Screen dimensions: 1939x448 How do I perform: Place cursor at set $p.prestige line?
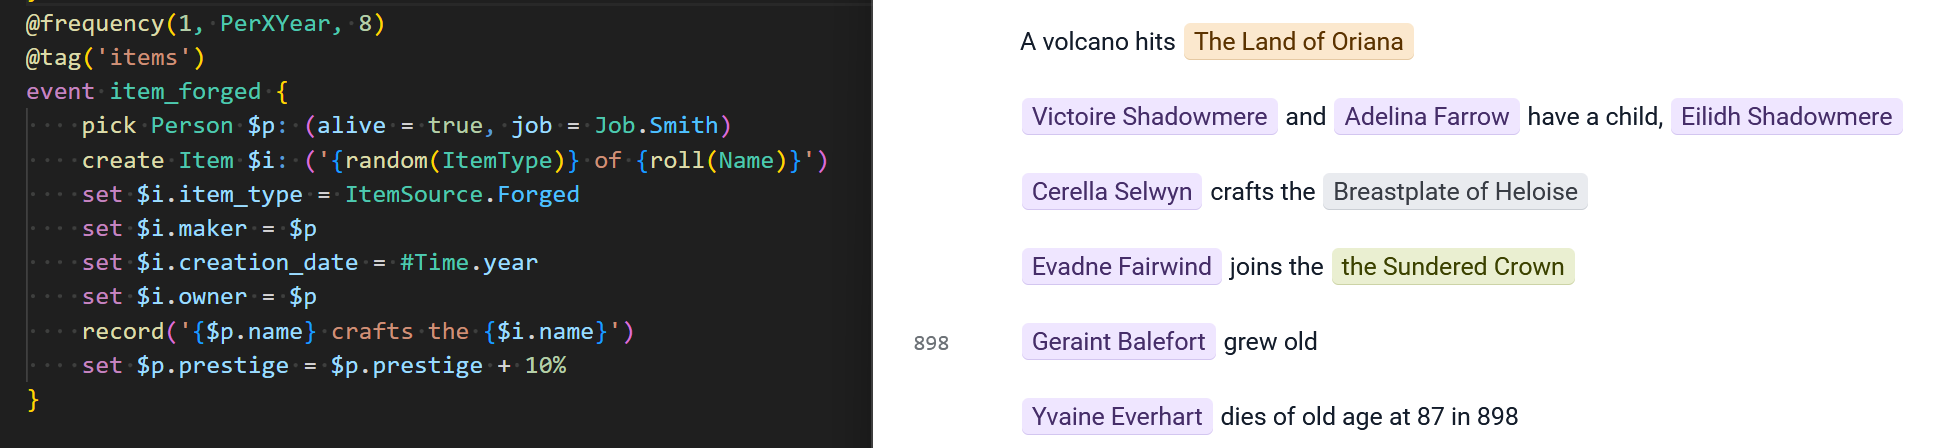click(x=324, y=365)
